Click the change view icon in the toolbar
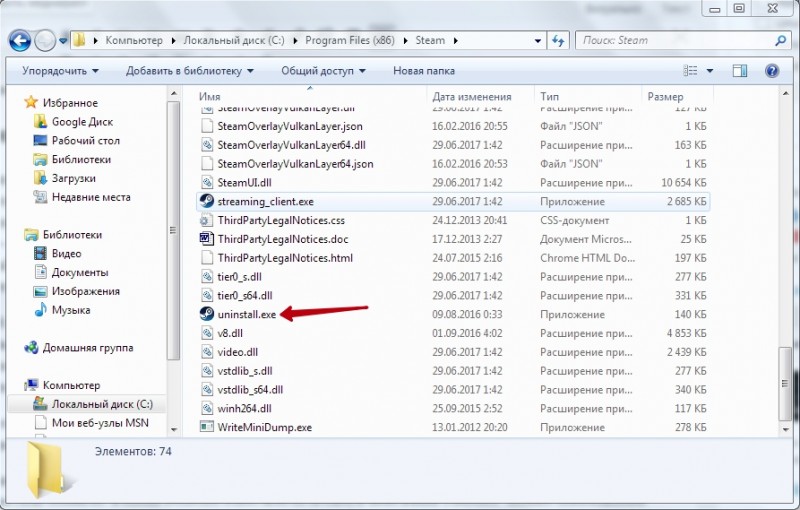The image size is (800, 510). tap(690, 71)
